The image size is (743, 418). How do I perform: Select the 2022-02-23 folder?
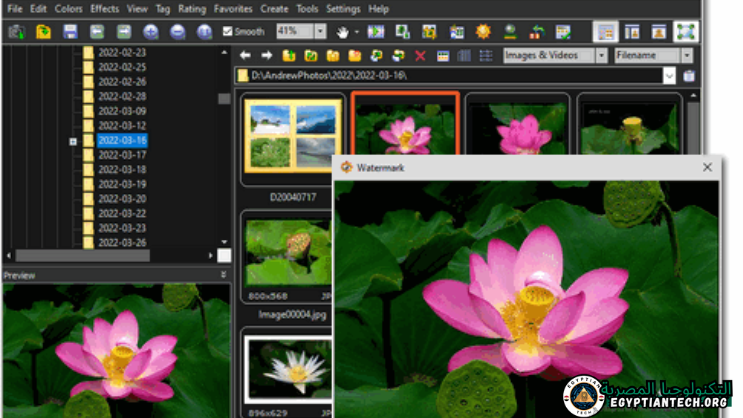tap(122, 53)
